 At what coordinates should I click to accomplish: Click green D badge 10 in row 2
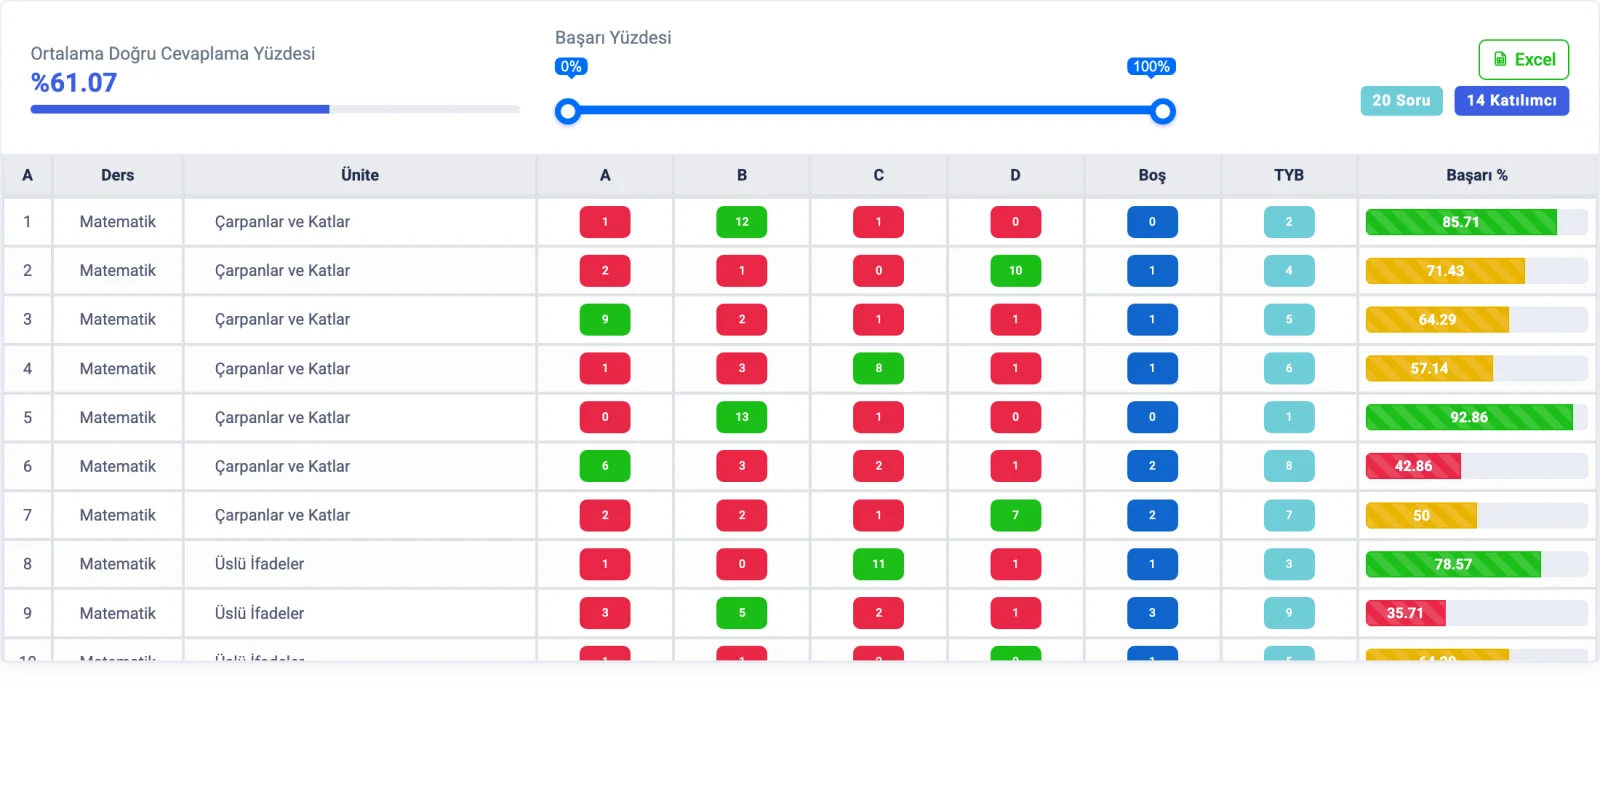1015,270
